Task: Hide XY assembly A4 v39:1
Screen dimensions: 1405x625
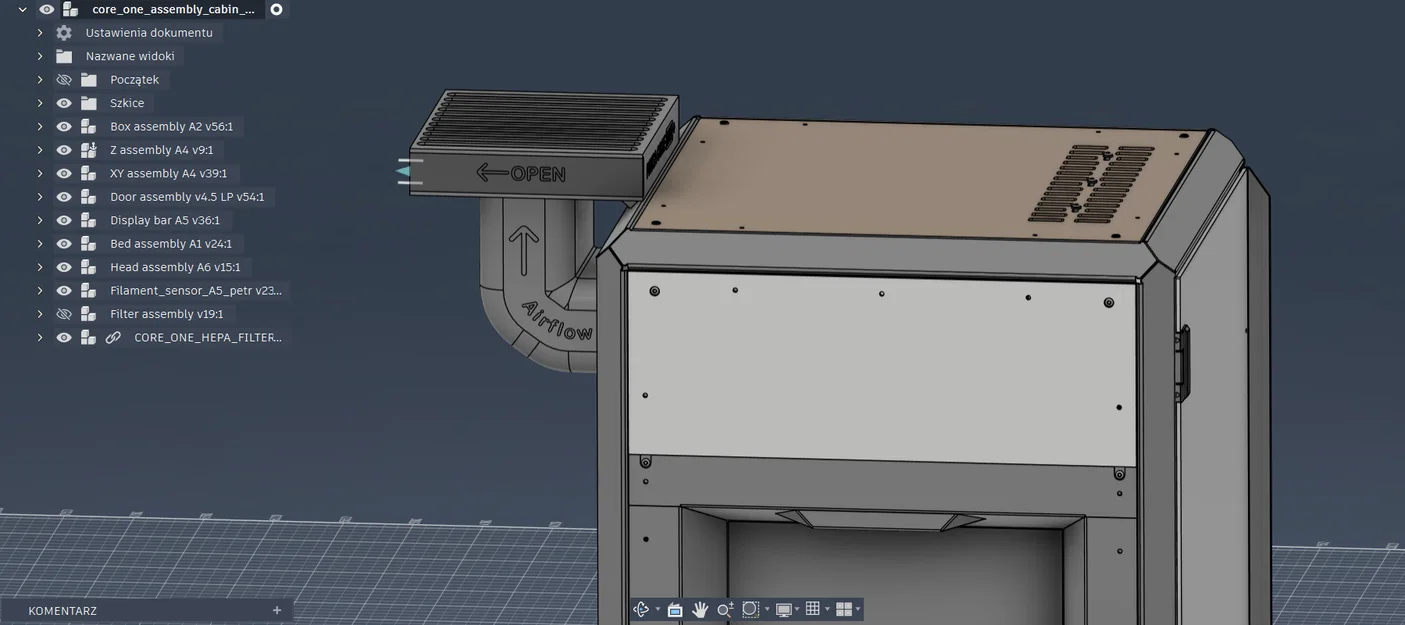Action: pos(64,173)
